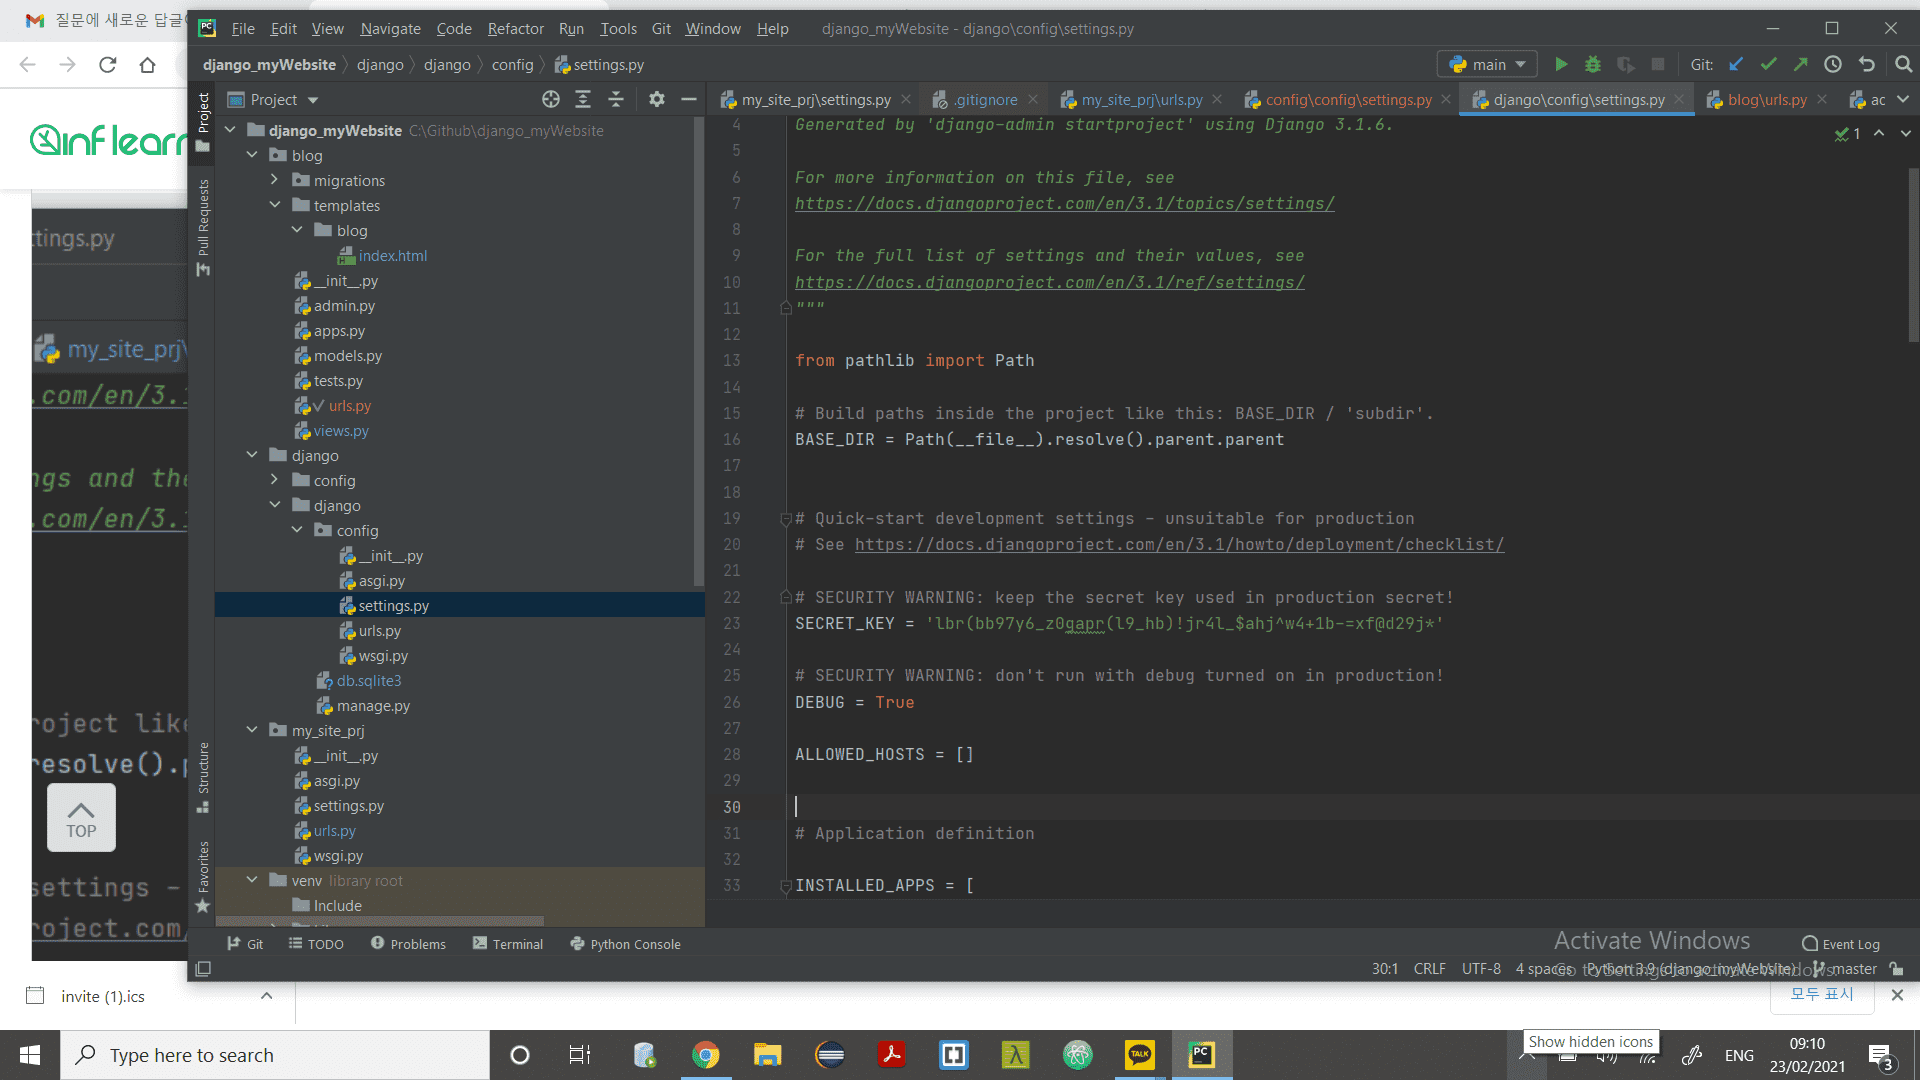Expand django's first config folder

point(274,480)
